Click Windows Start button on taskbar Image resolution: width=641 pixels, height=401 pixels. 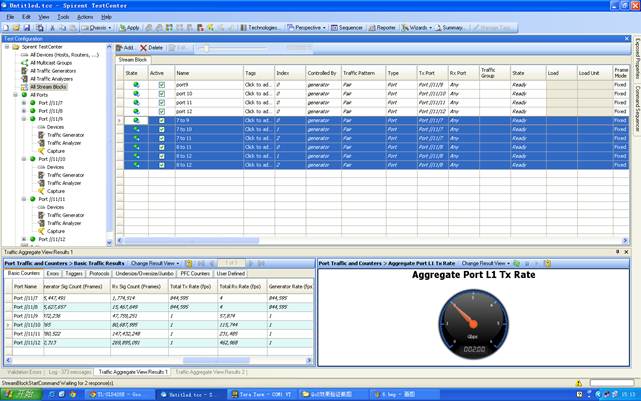click(21, 394)
